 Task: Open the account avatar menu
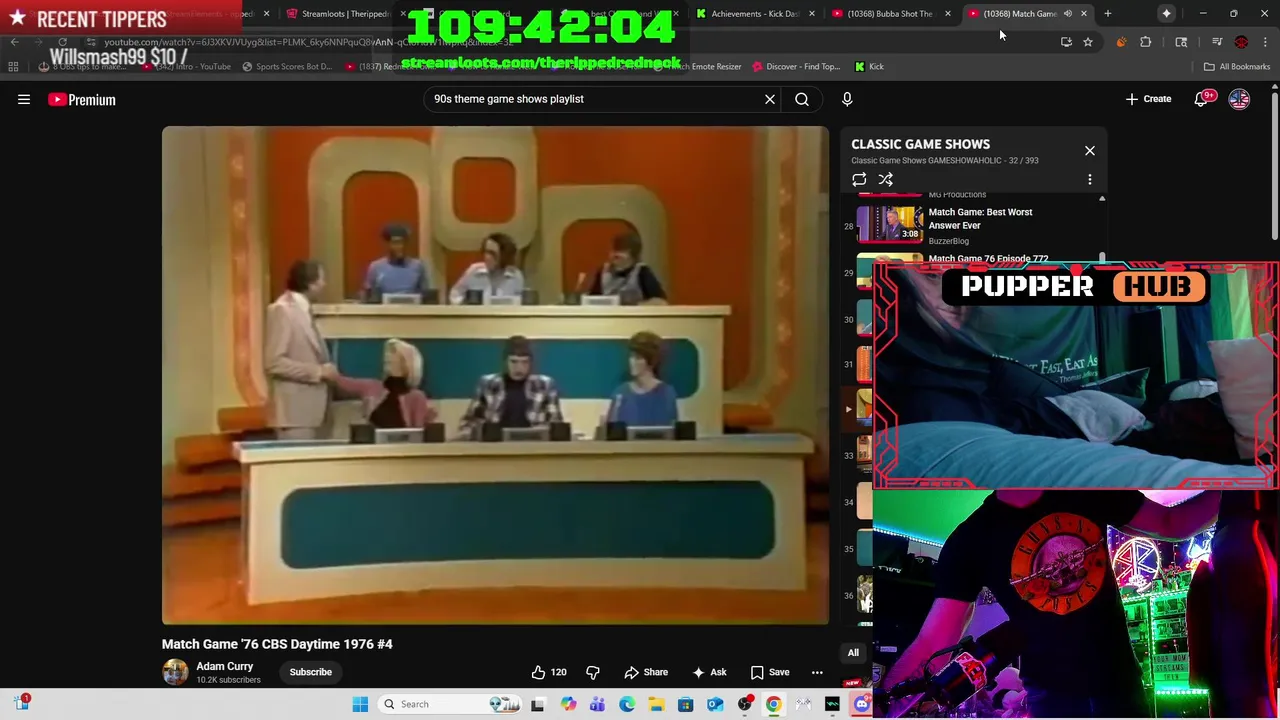(x=1239, y=99)
